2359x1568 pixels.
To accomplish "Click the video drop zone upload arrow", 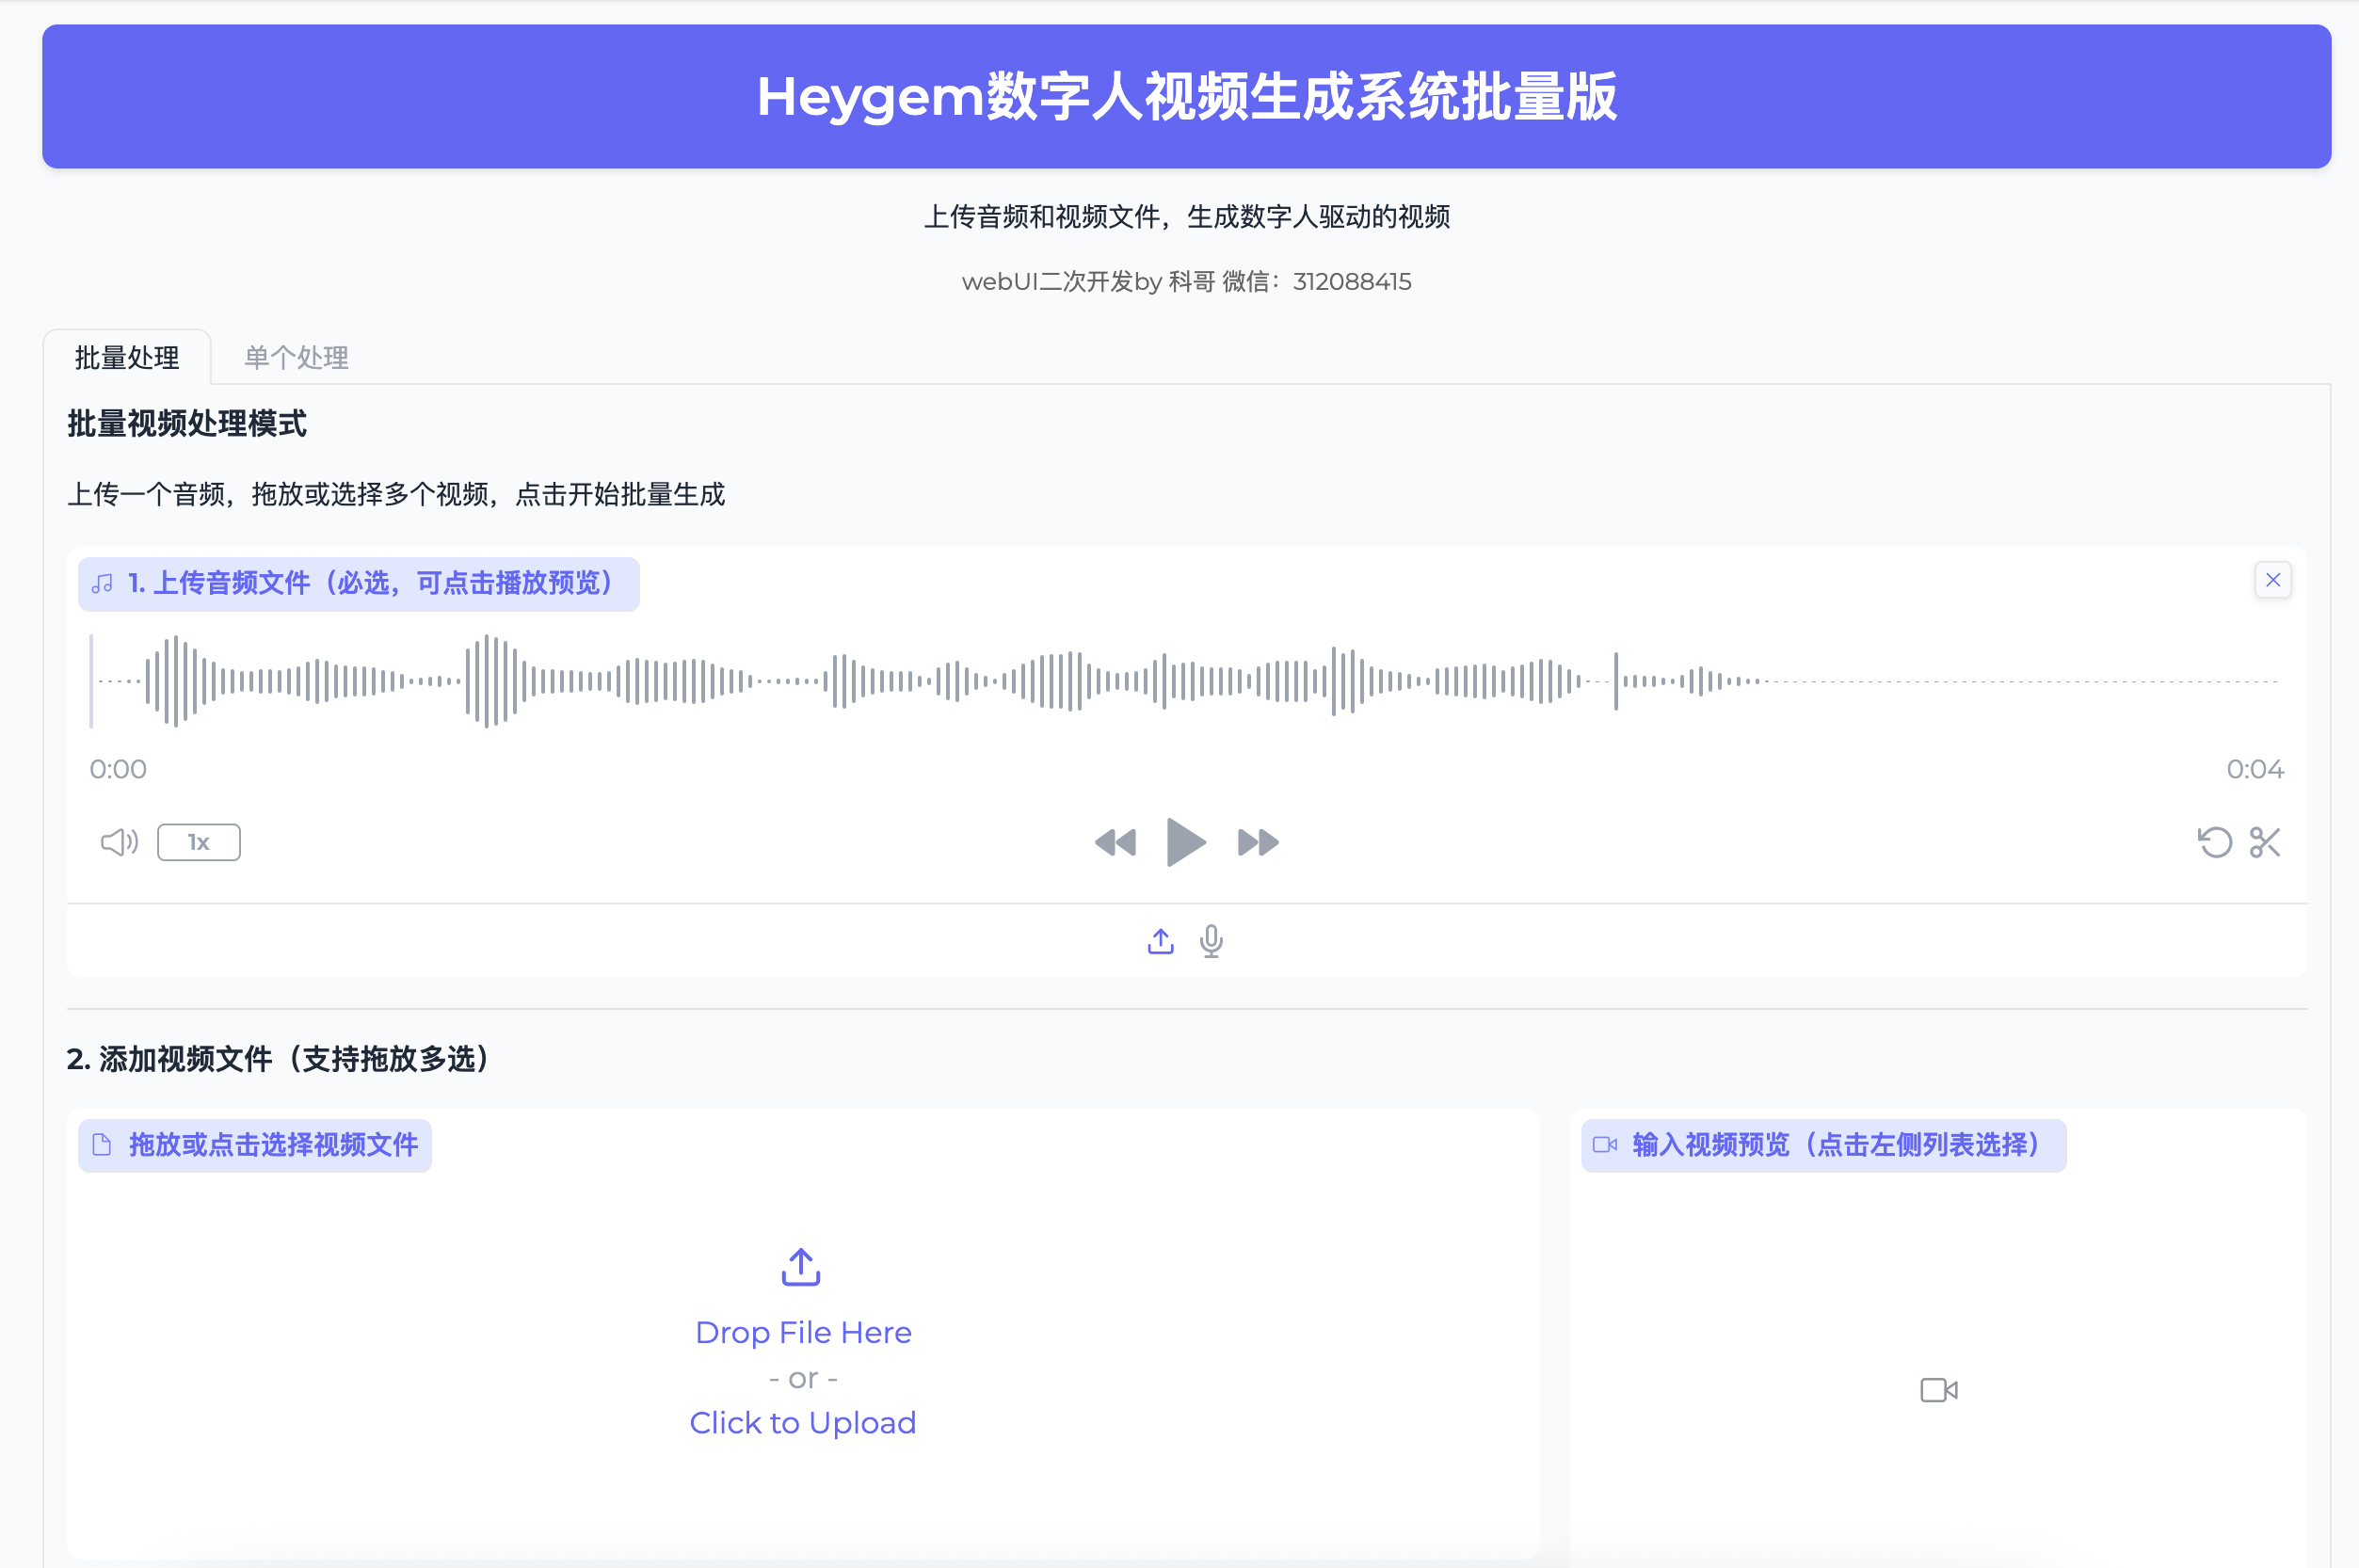I will 801,1267.
